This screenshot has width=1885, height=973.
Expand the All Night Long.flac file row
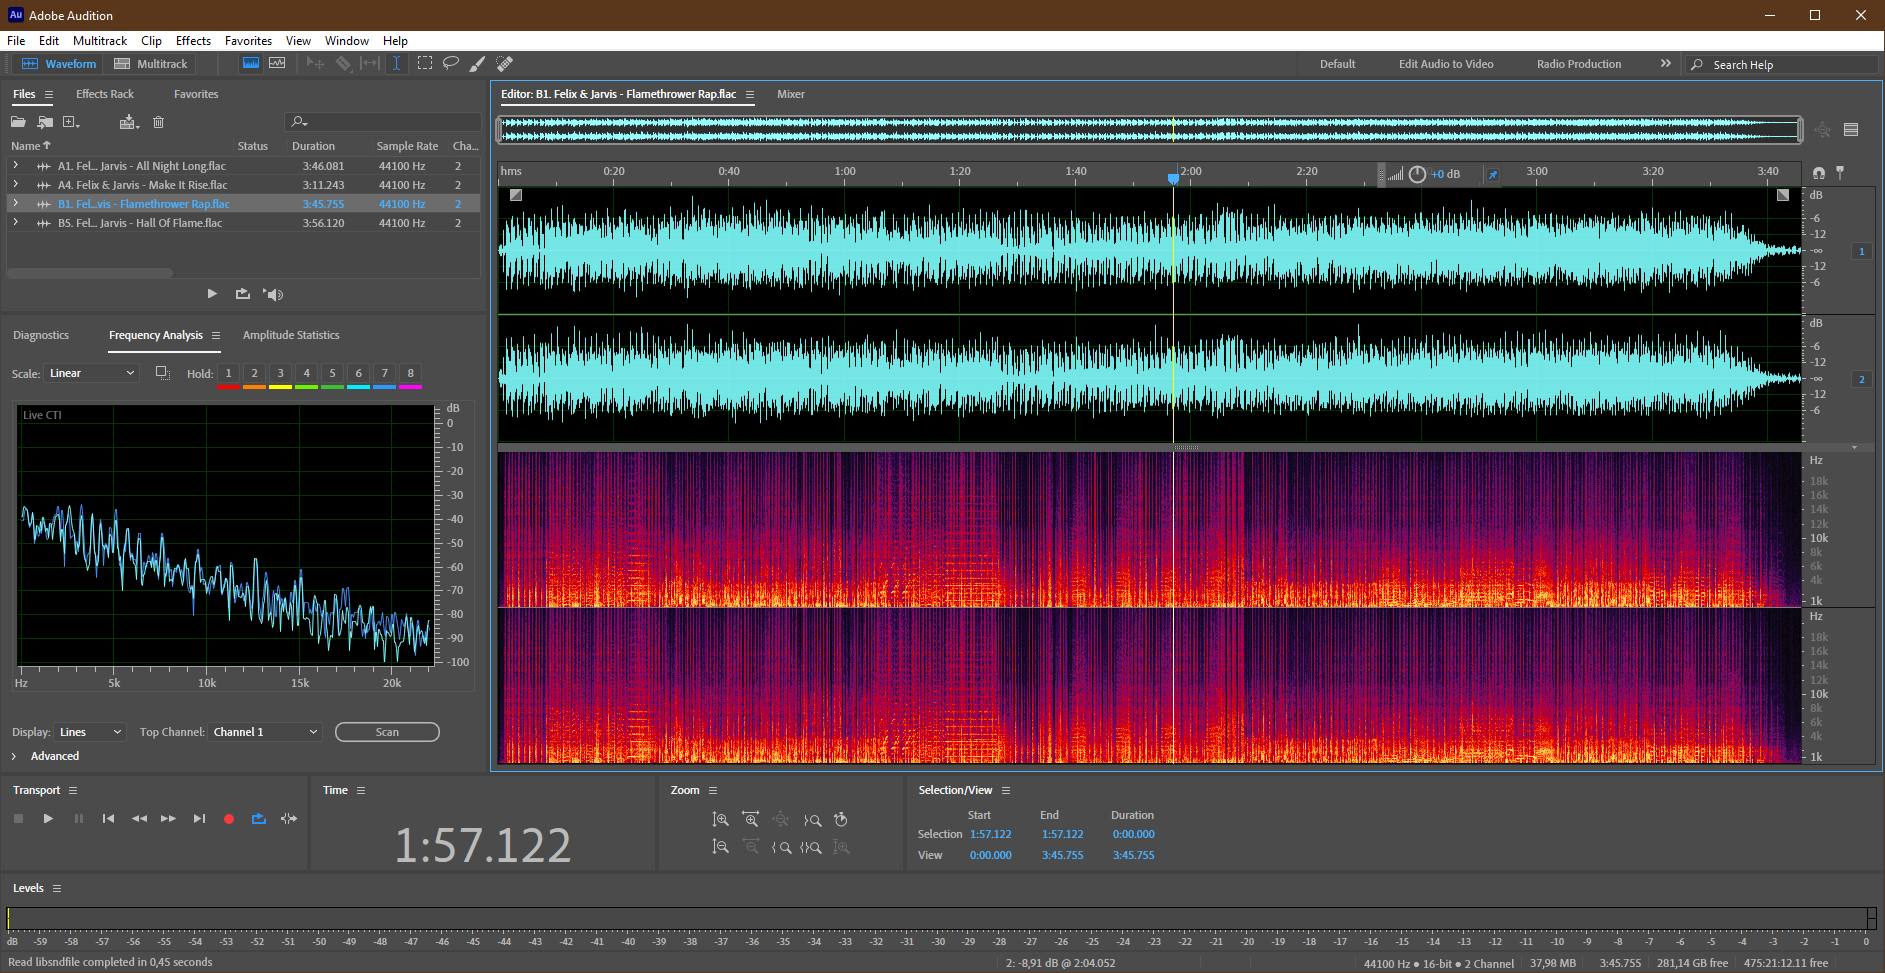pyautogui.click(x=16, y=165)
